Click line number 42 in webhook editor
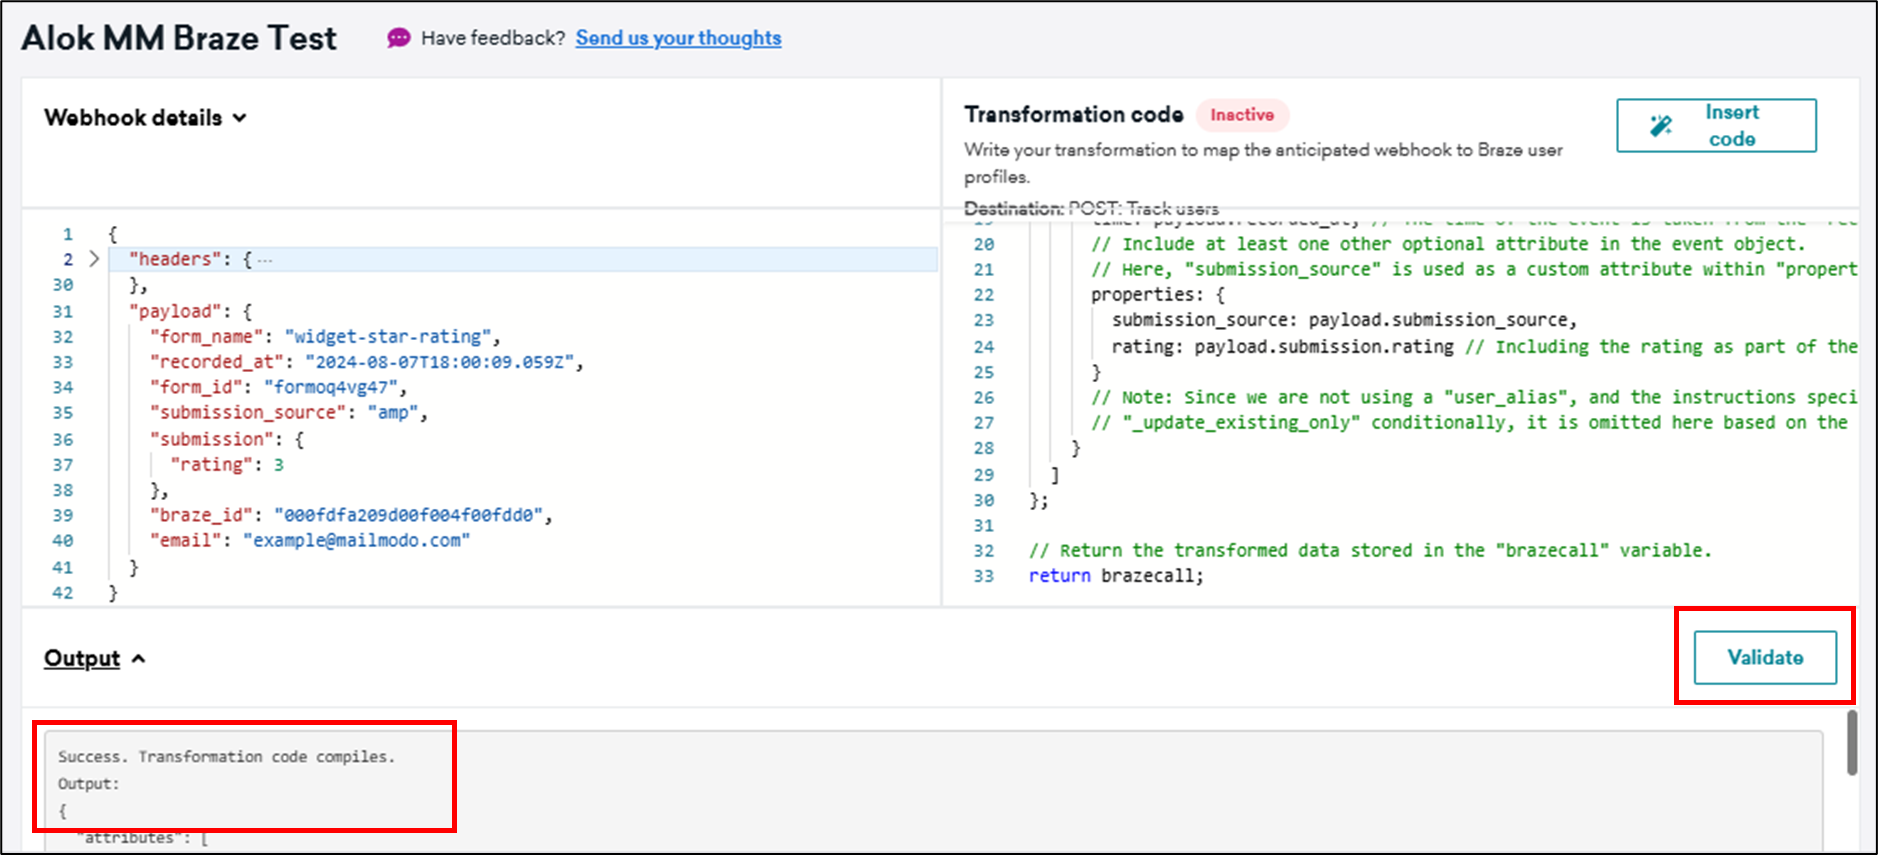The width and height of the screenshot is (1878, 855). click(x=62, y=592)
